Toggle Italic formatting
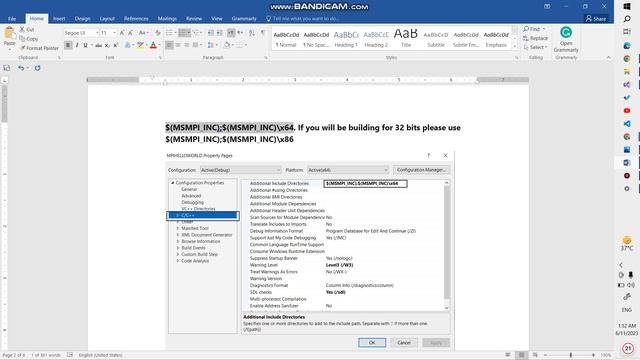The image size is (640, 360). [77, 45]
